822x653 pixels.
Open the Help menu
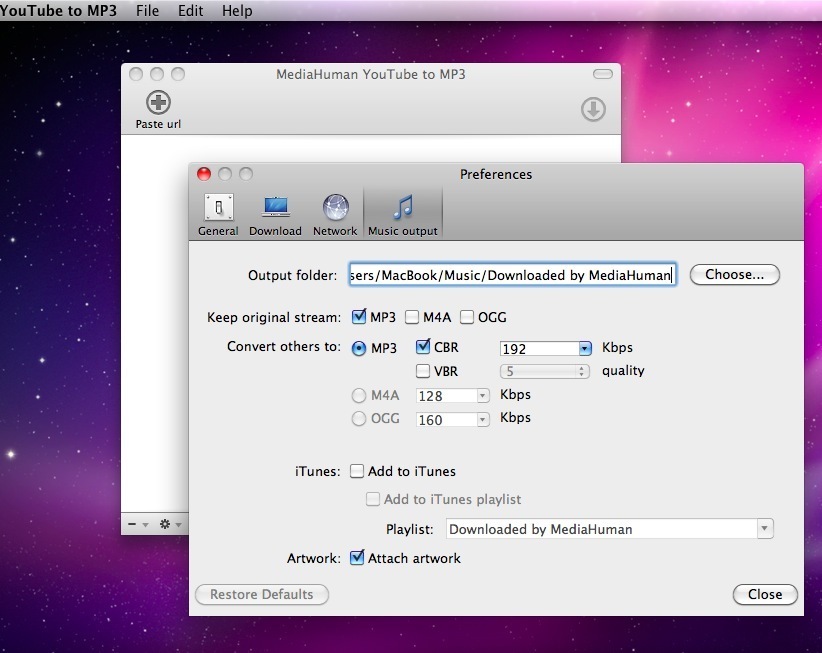[x=237, y=11]
